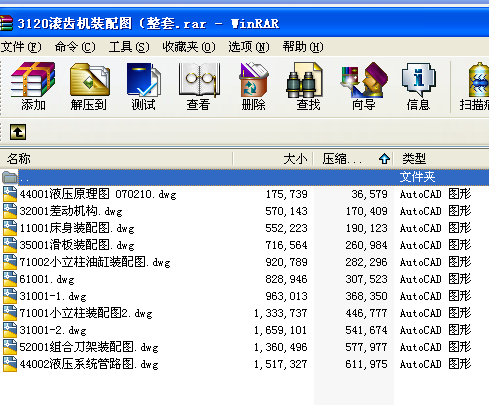Click size value 1,333,737

[x=280, y=313]
